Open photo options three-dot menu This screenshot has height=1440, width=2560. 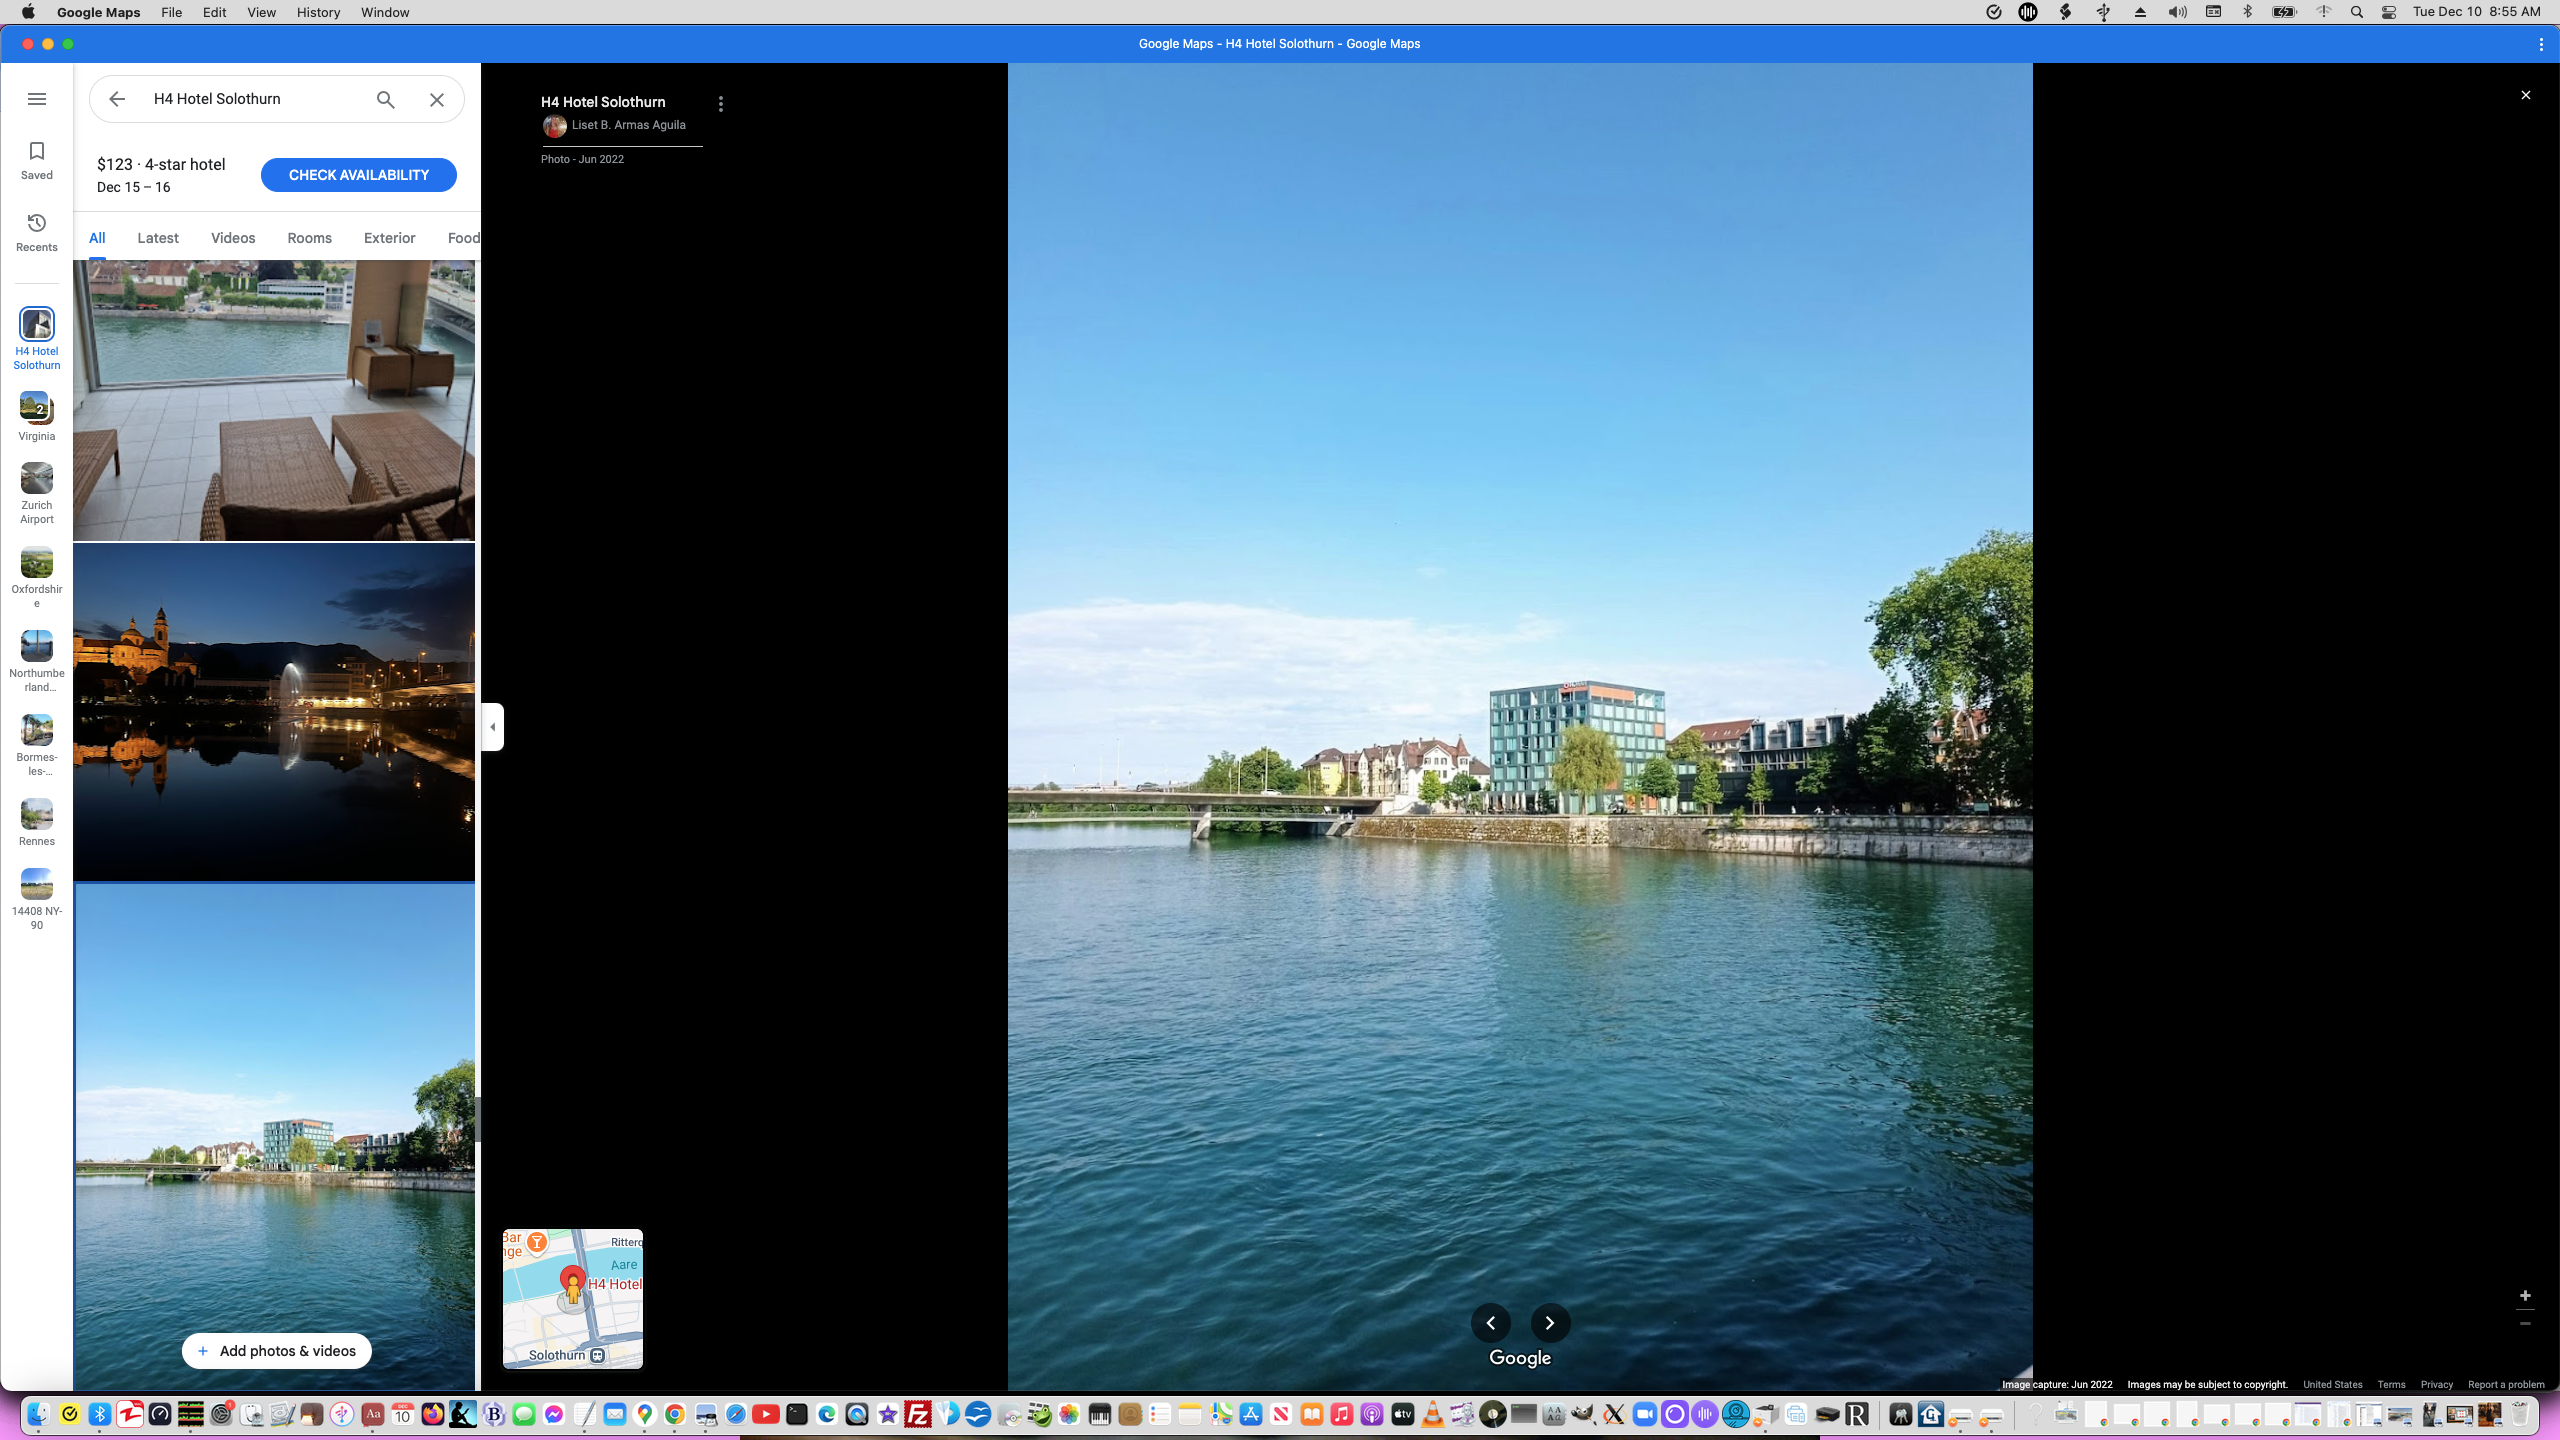pyautogui.click(x=721, y=104)
